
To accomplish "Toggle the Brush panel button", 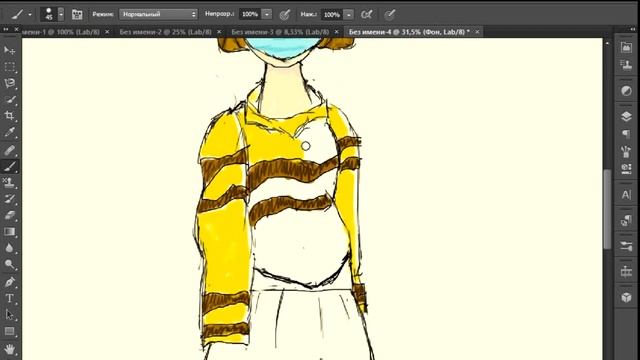I will pyautogui.click(x=77, y=15).
